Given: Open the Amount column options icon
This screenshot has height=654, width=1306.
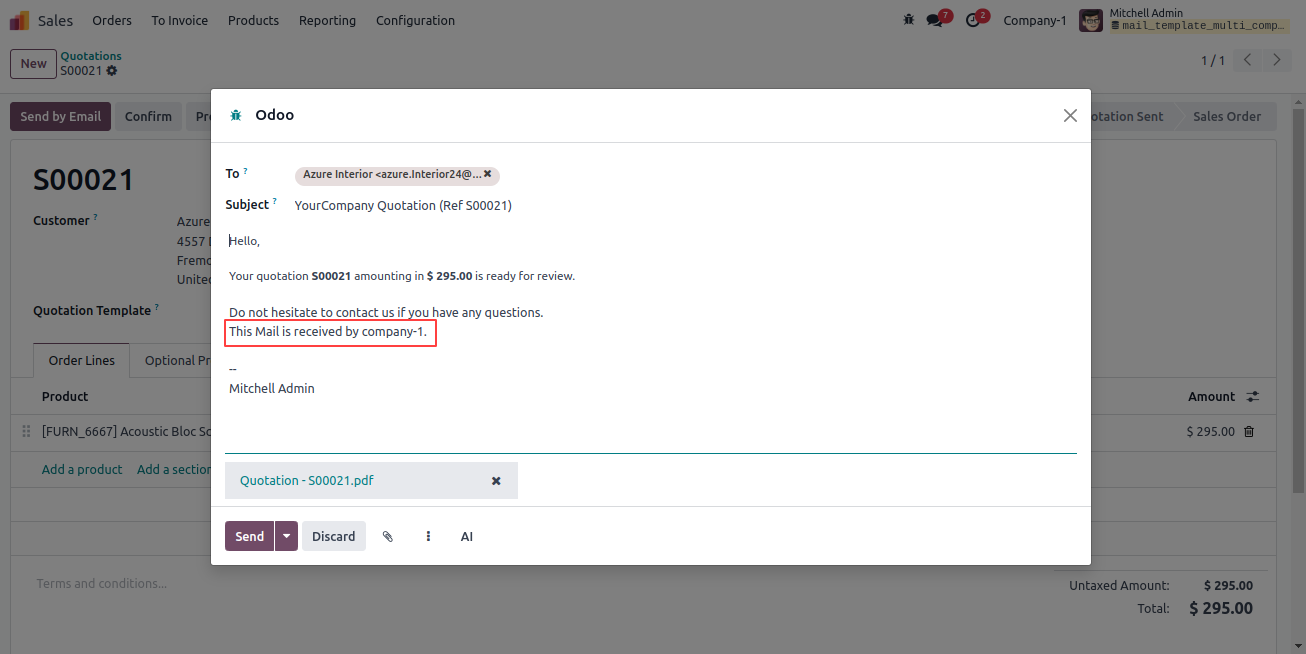Looking at the screenshot, I should (1253, 396).
